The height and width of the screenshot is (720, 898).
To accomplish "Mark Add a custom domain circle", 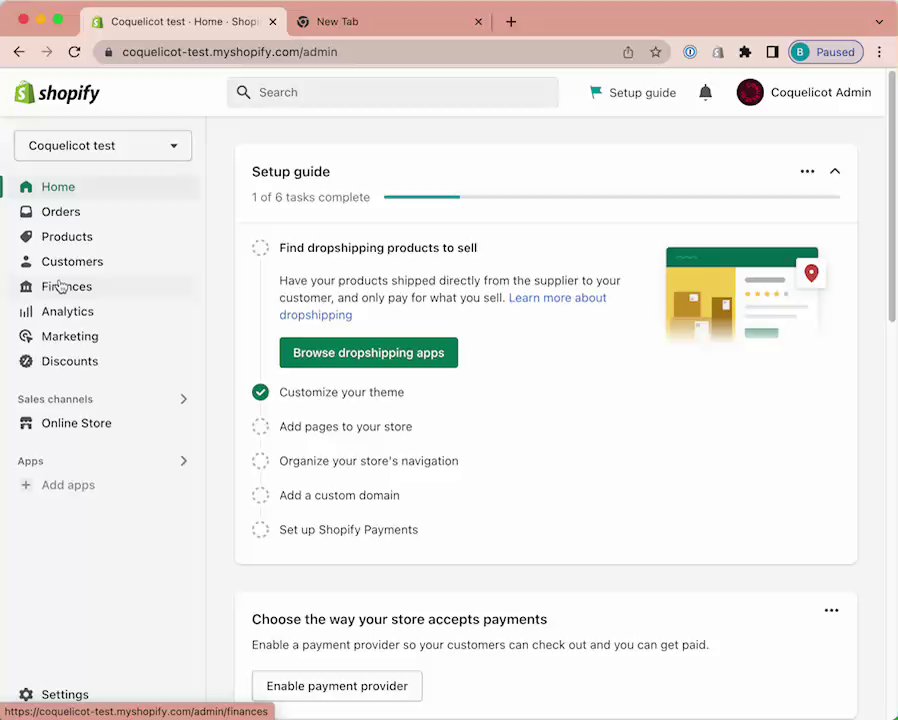I will [x=261, y=495].
